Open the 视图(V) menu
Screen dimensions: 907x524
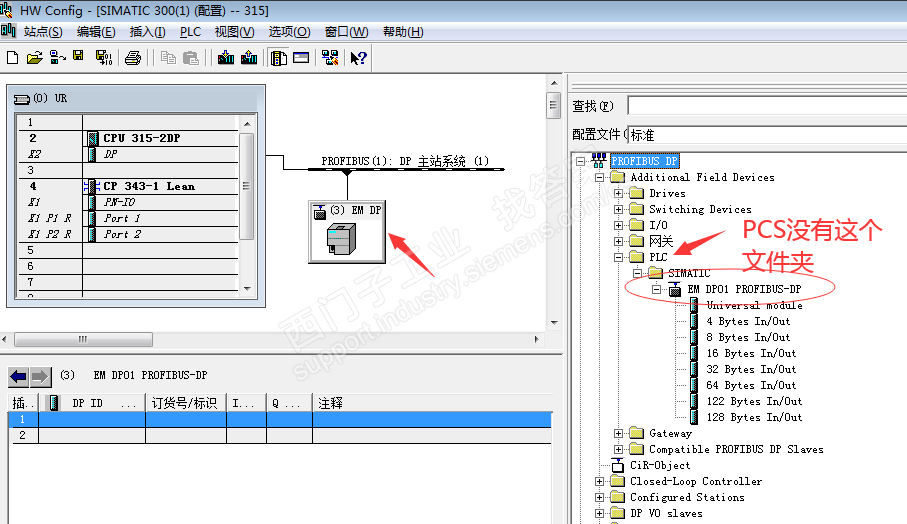coord(234,32)
